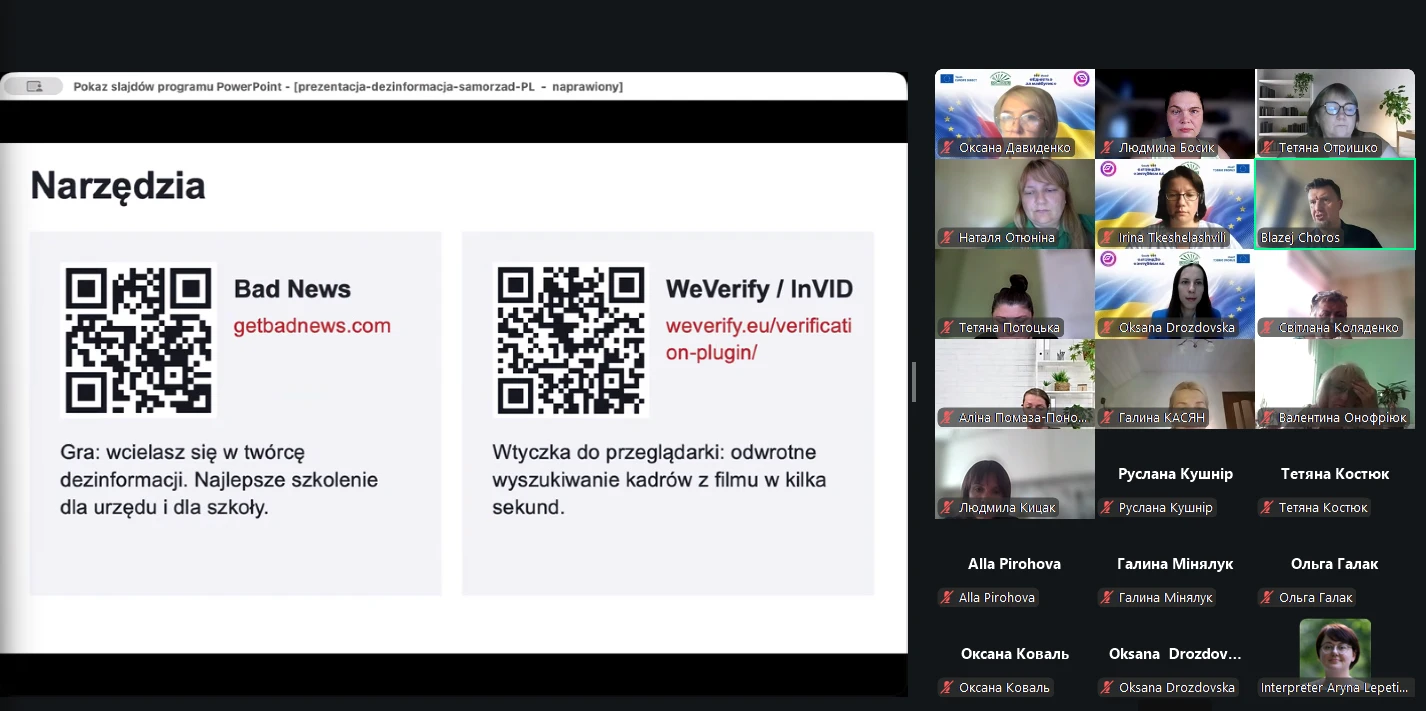This screenshot has width=1426, height=711.
Task: Click the 'Interpreter Aryna Lepeti…' name label
Action: [x=1335, y=688]
